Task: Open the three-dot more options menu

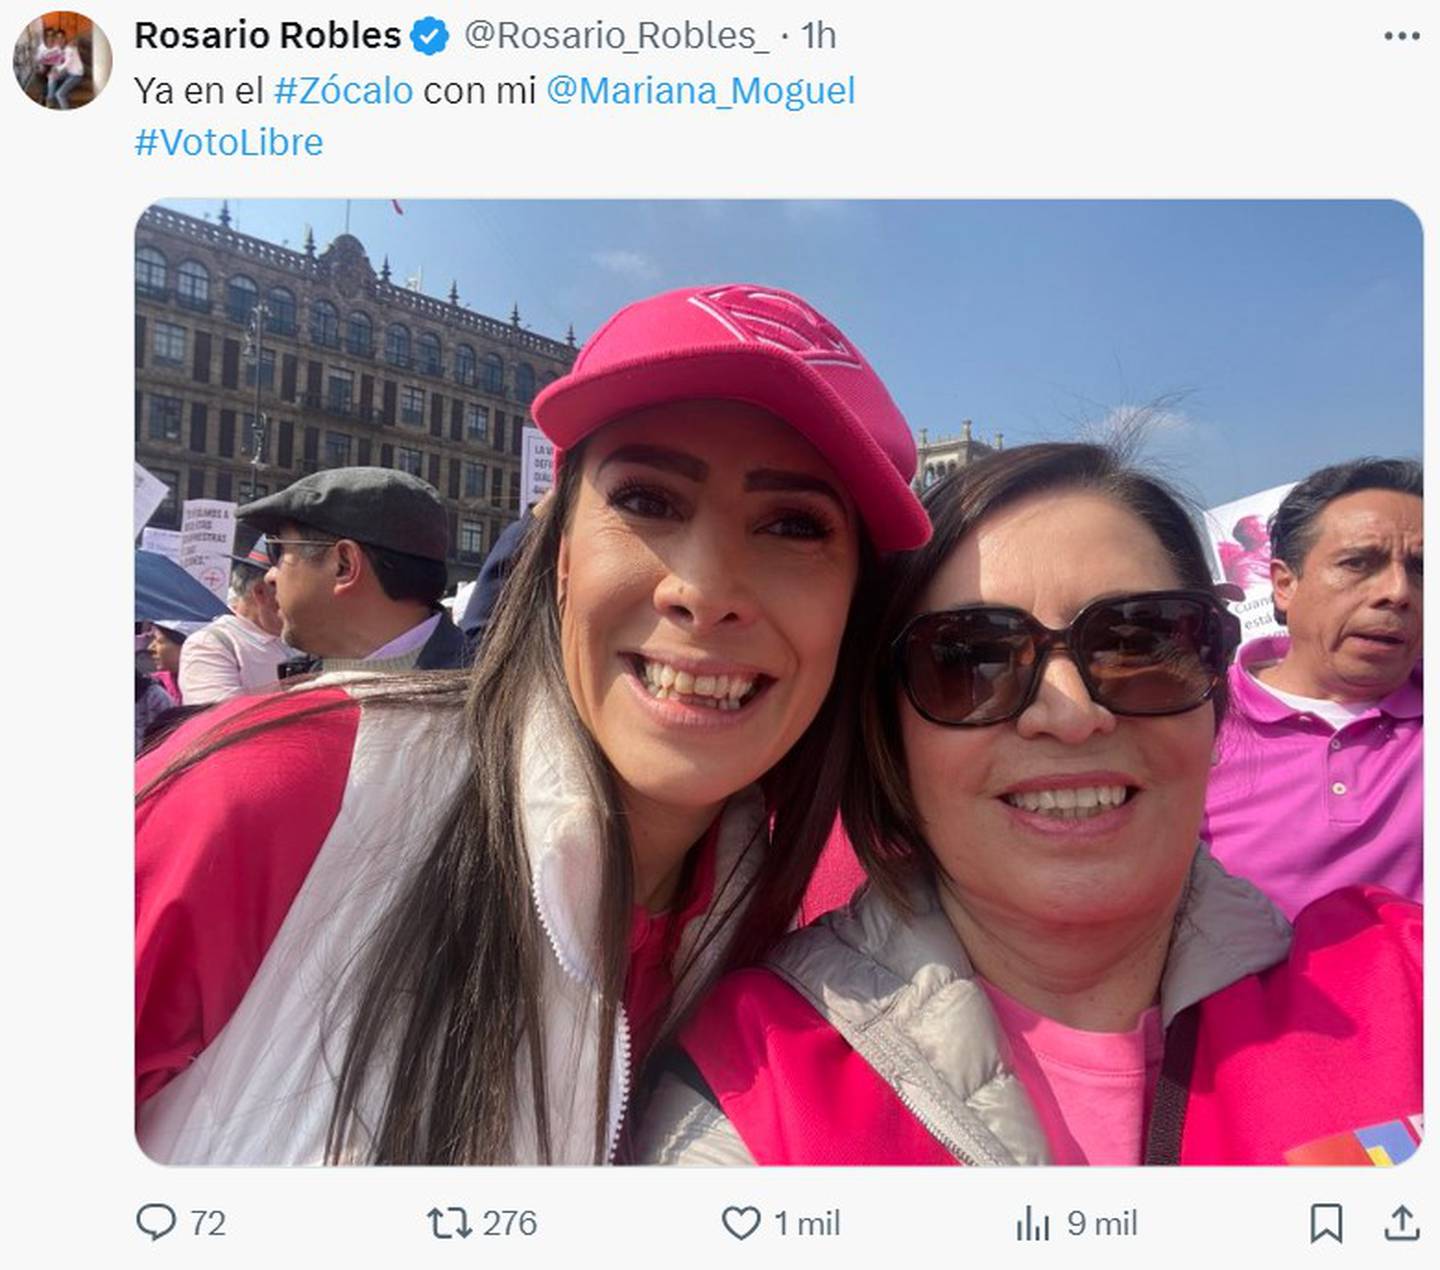Action: point(1402,36)
